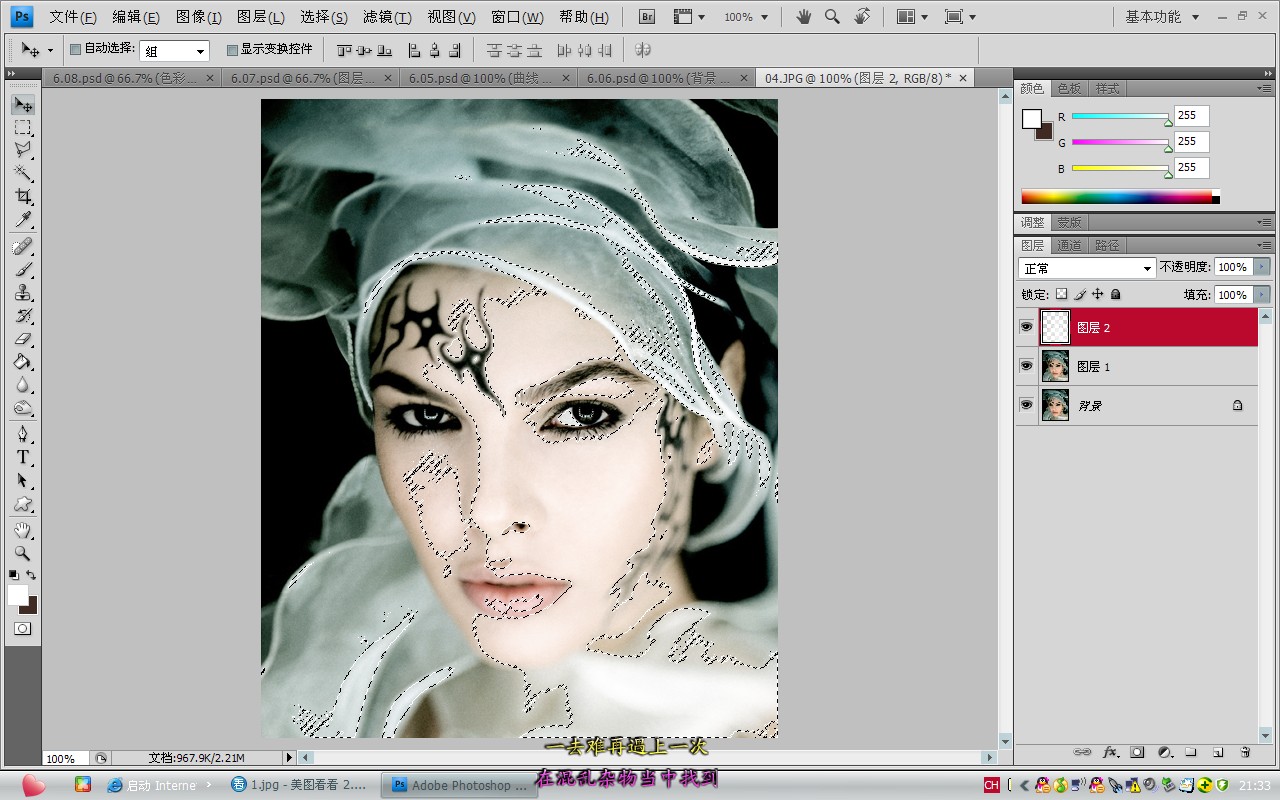Click the foreground color swatch in Color panel

[x=1032, y=119]
